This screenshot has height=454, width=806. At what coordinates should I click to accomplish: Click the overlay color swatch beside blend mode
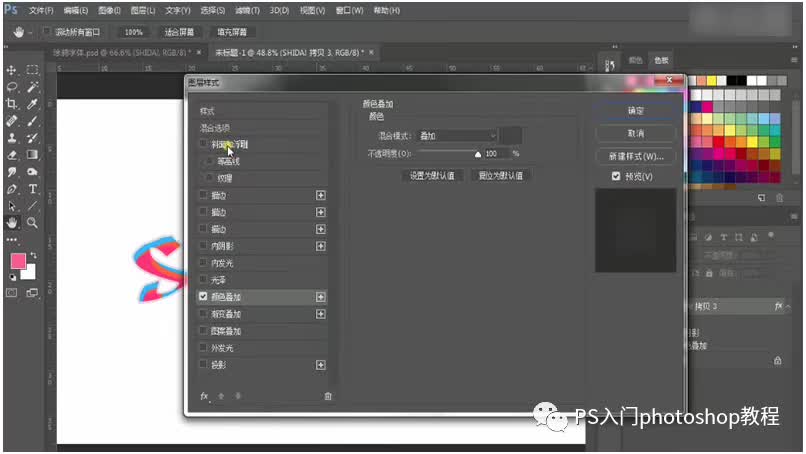pyautogui.click(x=512, y=135)
